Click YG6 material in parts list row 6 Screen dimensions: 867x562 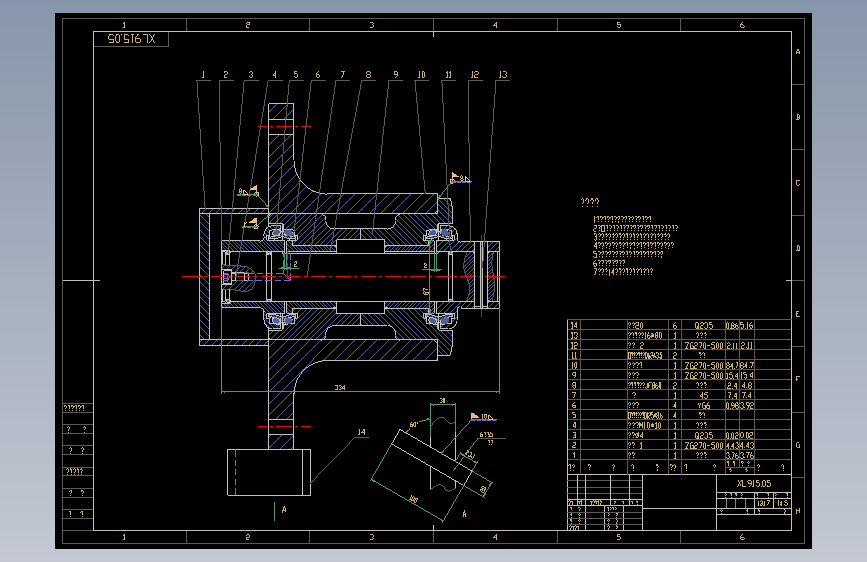coord(703,405)
